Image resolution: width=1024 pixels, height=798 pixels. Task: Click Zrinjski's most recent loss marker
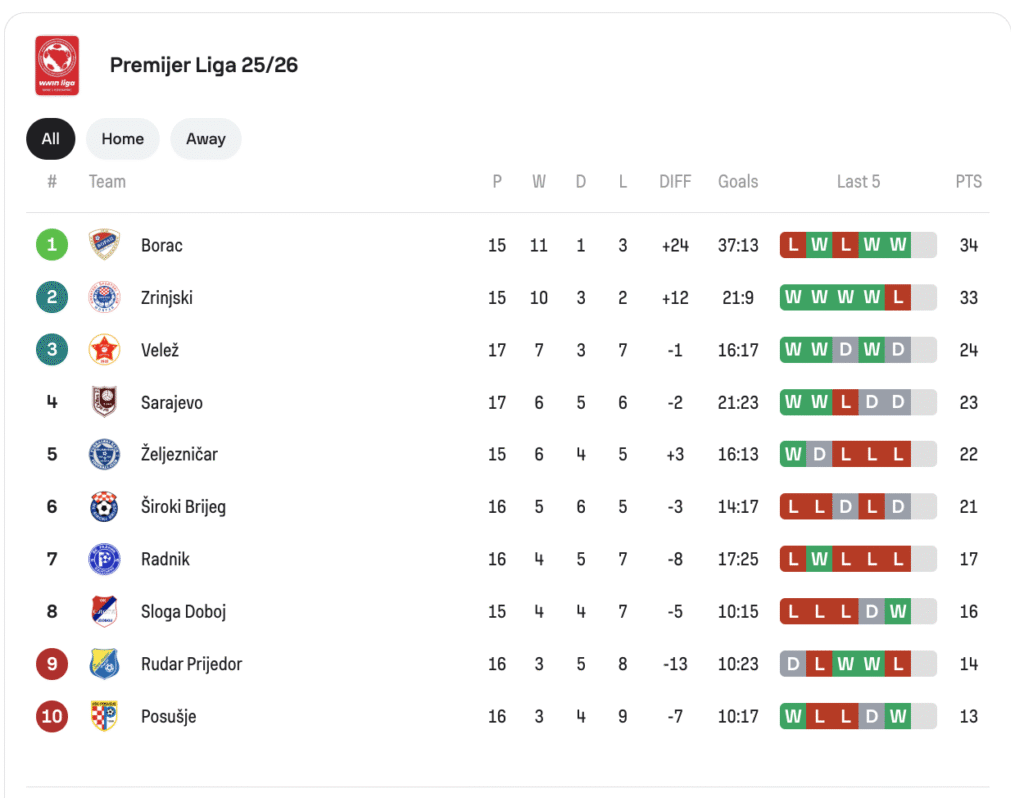[x=898, y=298]
